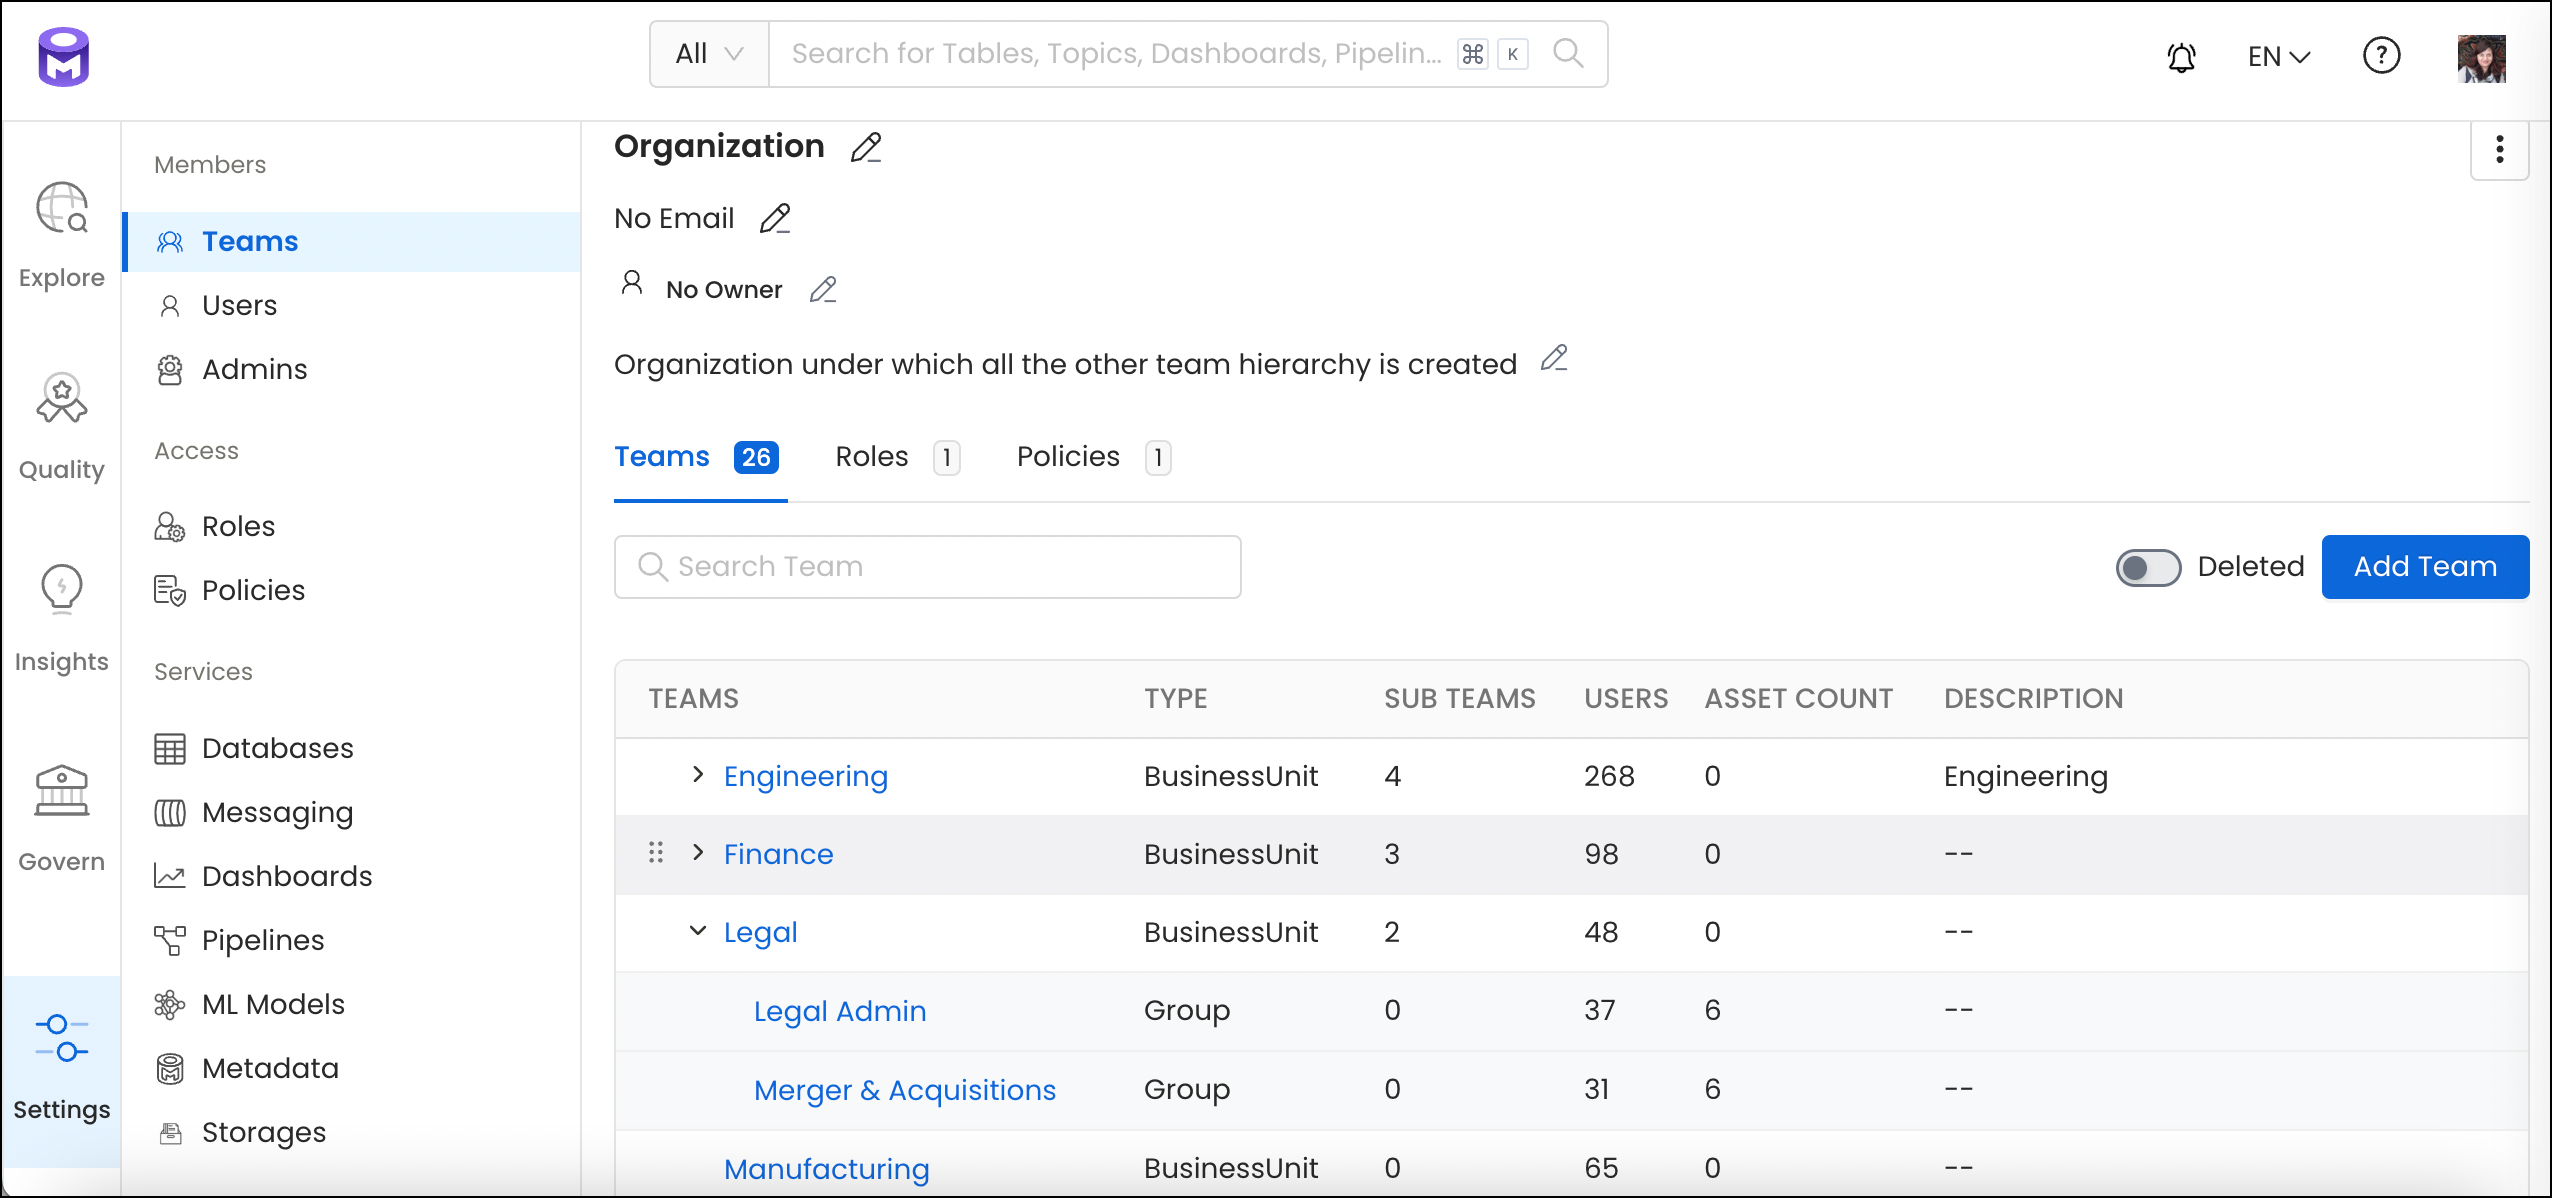Open the help question mark menu
This screenshot has height=1198, width=2552.
(x=2381, y=56)
